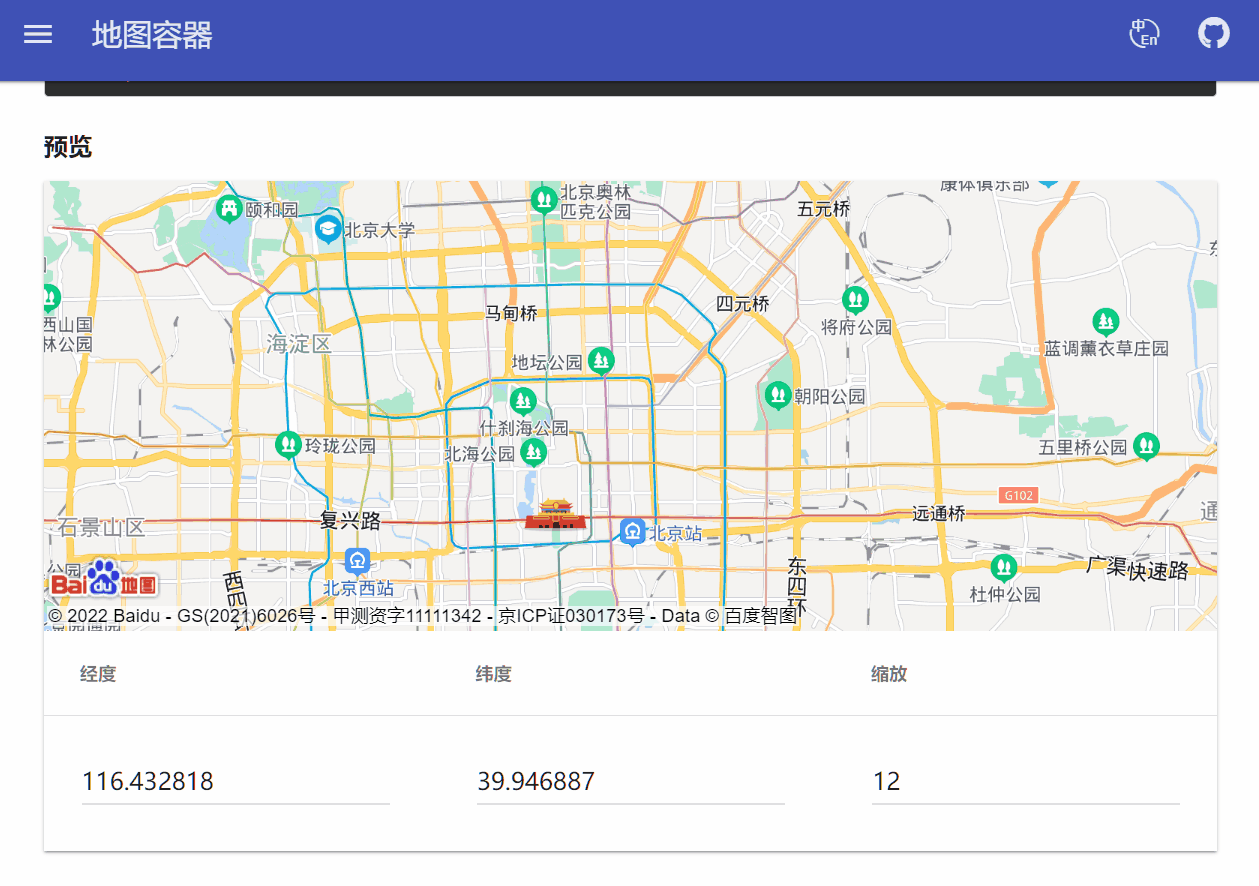
Task: Click the Baidu Map logo
Action: (103, 579)
